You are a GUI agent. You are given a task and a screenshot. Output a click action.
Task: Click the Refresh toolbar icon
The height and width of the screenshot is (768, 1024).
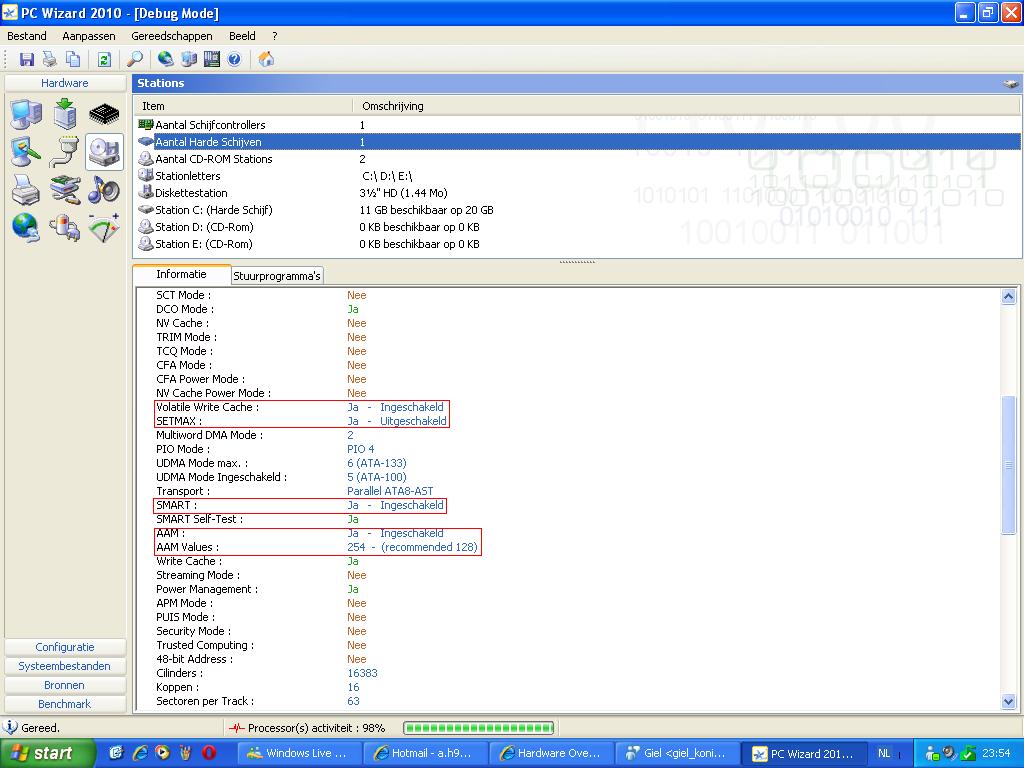tap(104, 59)
